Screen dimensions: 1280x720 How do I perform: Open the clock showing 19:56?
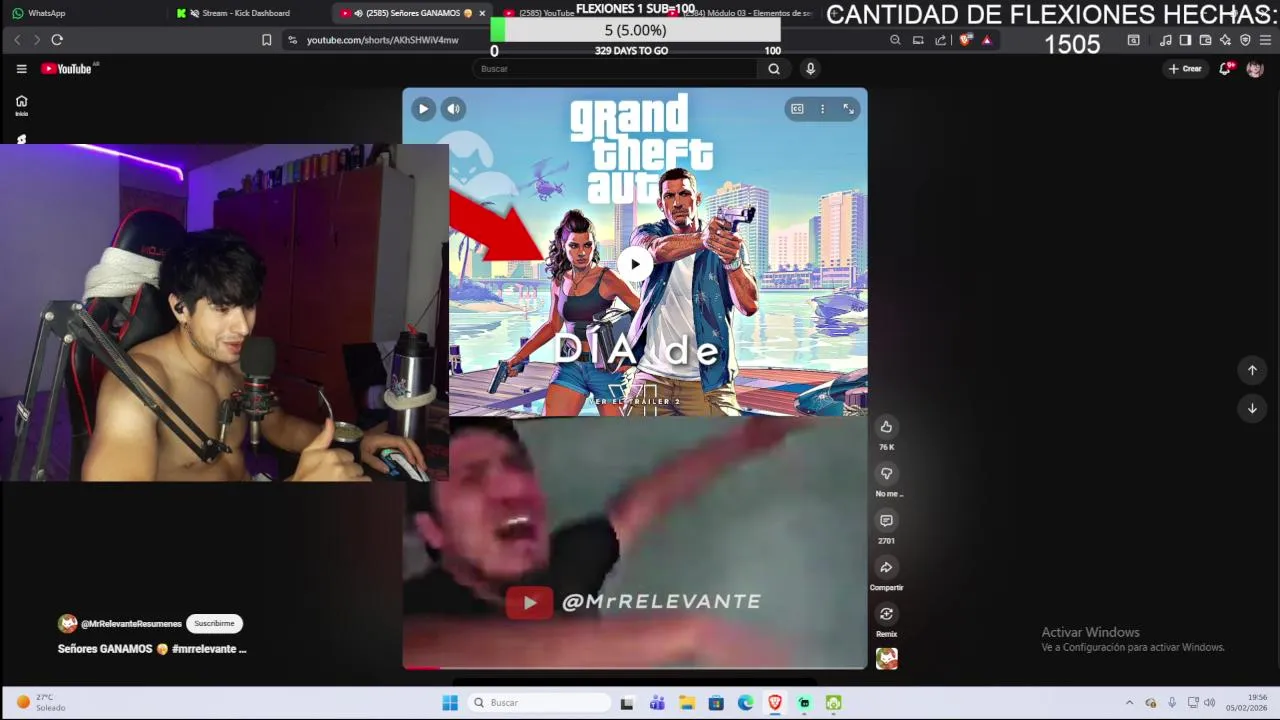click(1247, 702)
